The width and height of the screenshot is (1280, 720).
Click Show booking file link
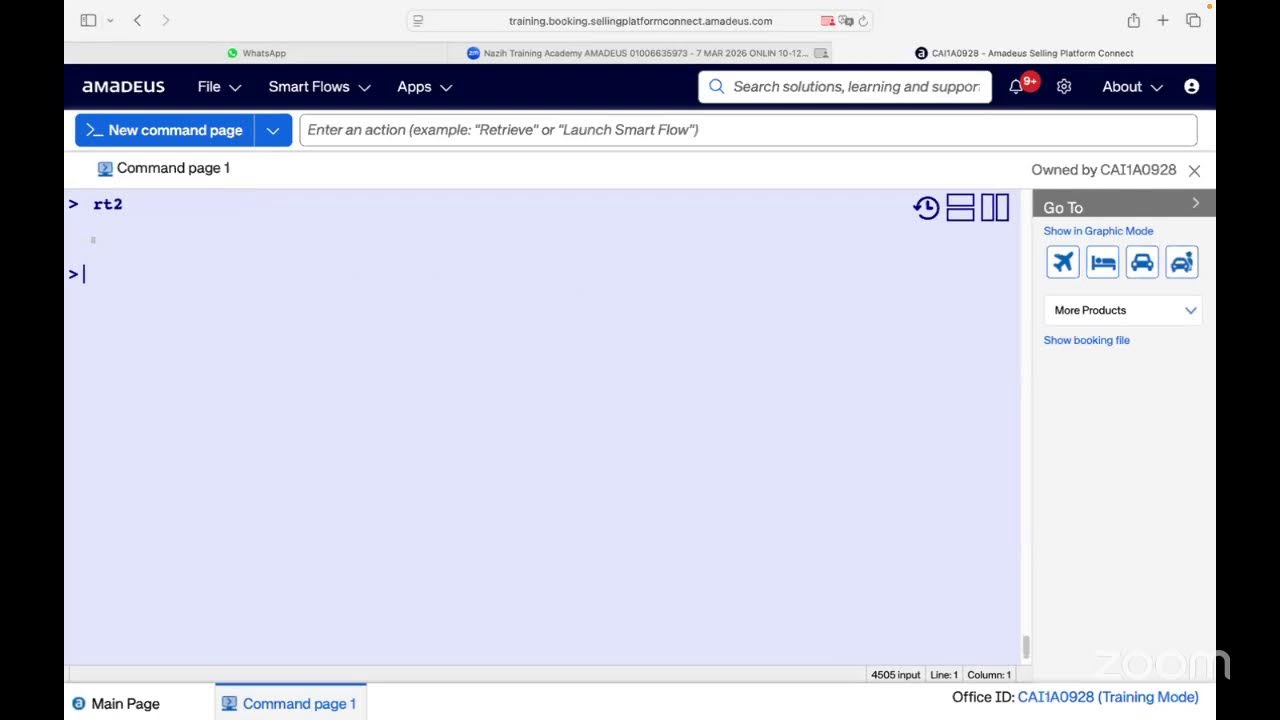pyautogui.click(x=1087, y=340)
